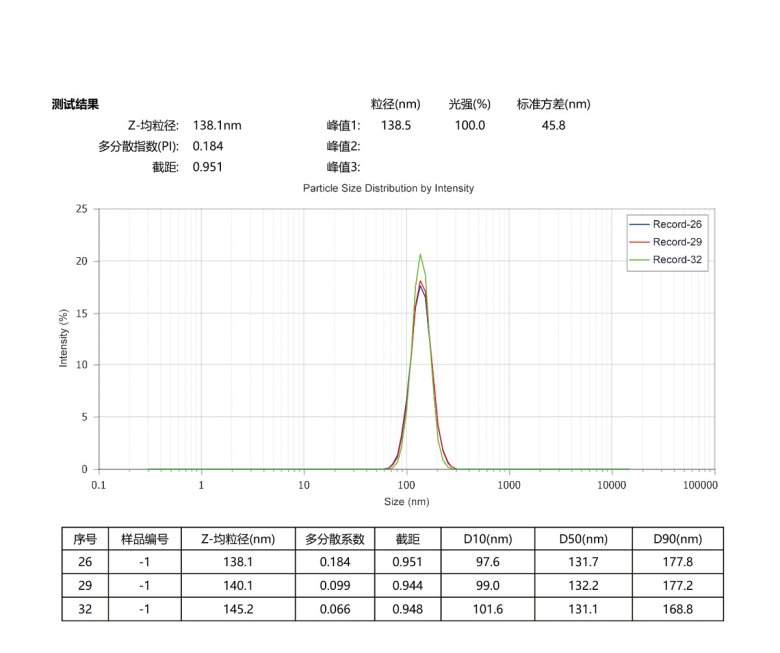The image size is (780, 653).
Task: Select the 多分散系数 column header
Action: (x=336, y=539)
